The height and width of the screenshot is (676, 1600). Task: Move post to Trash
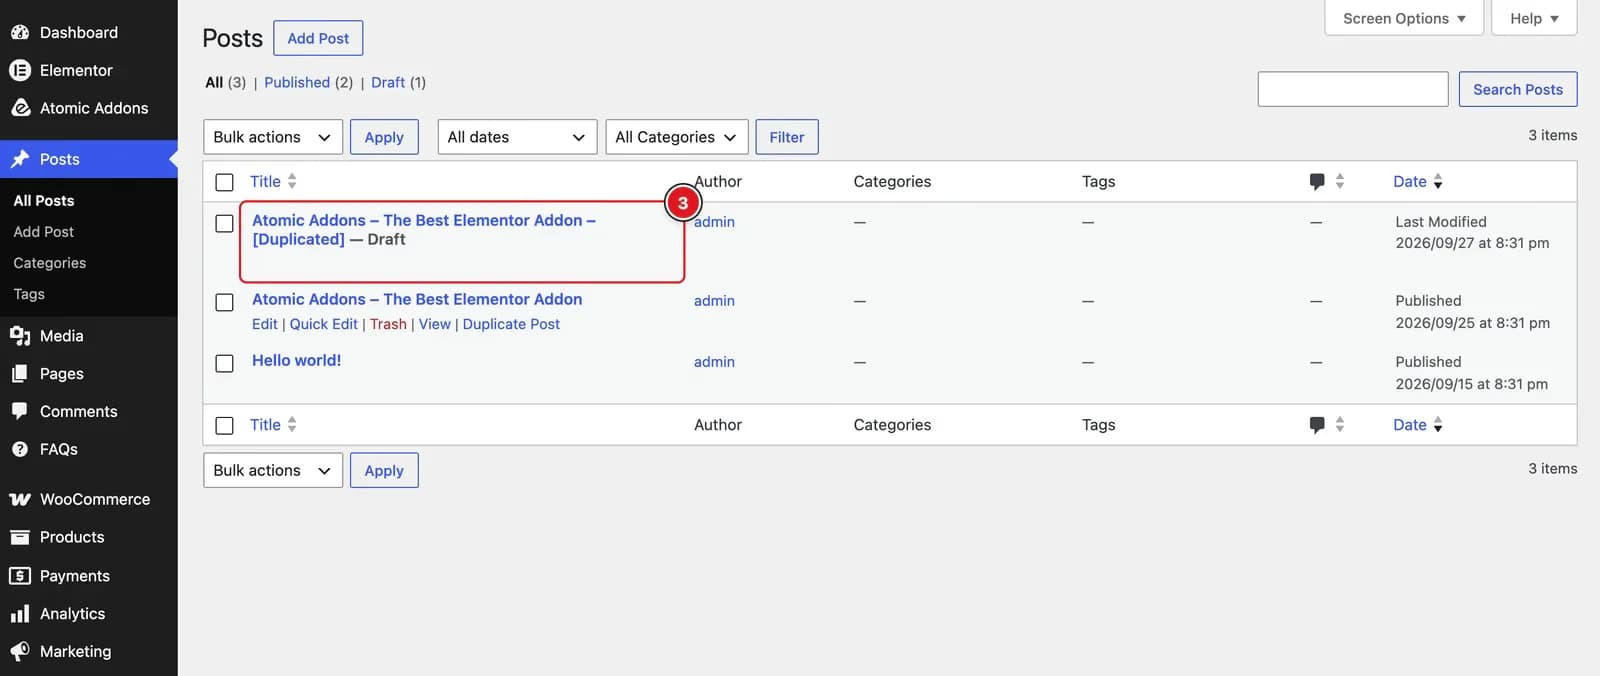pyautogui.click(x=388, y=324)
